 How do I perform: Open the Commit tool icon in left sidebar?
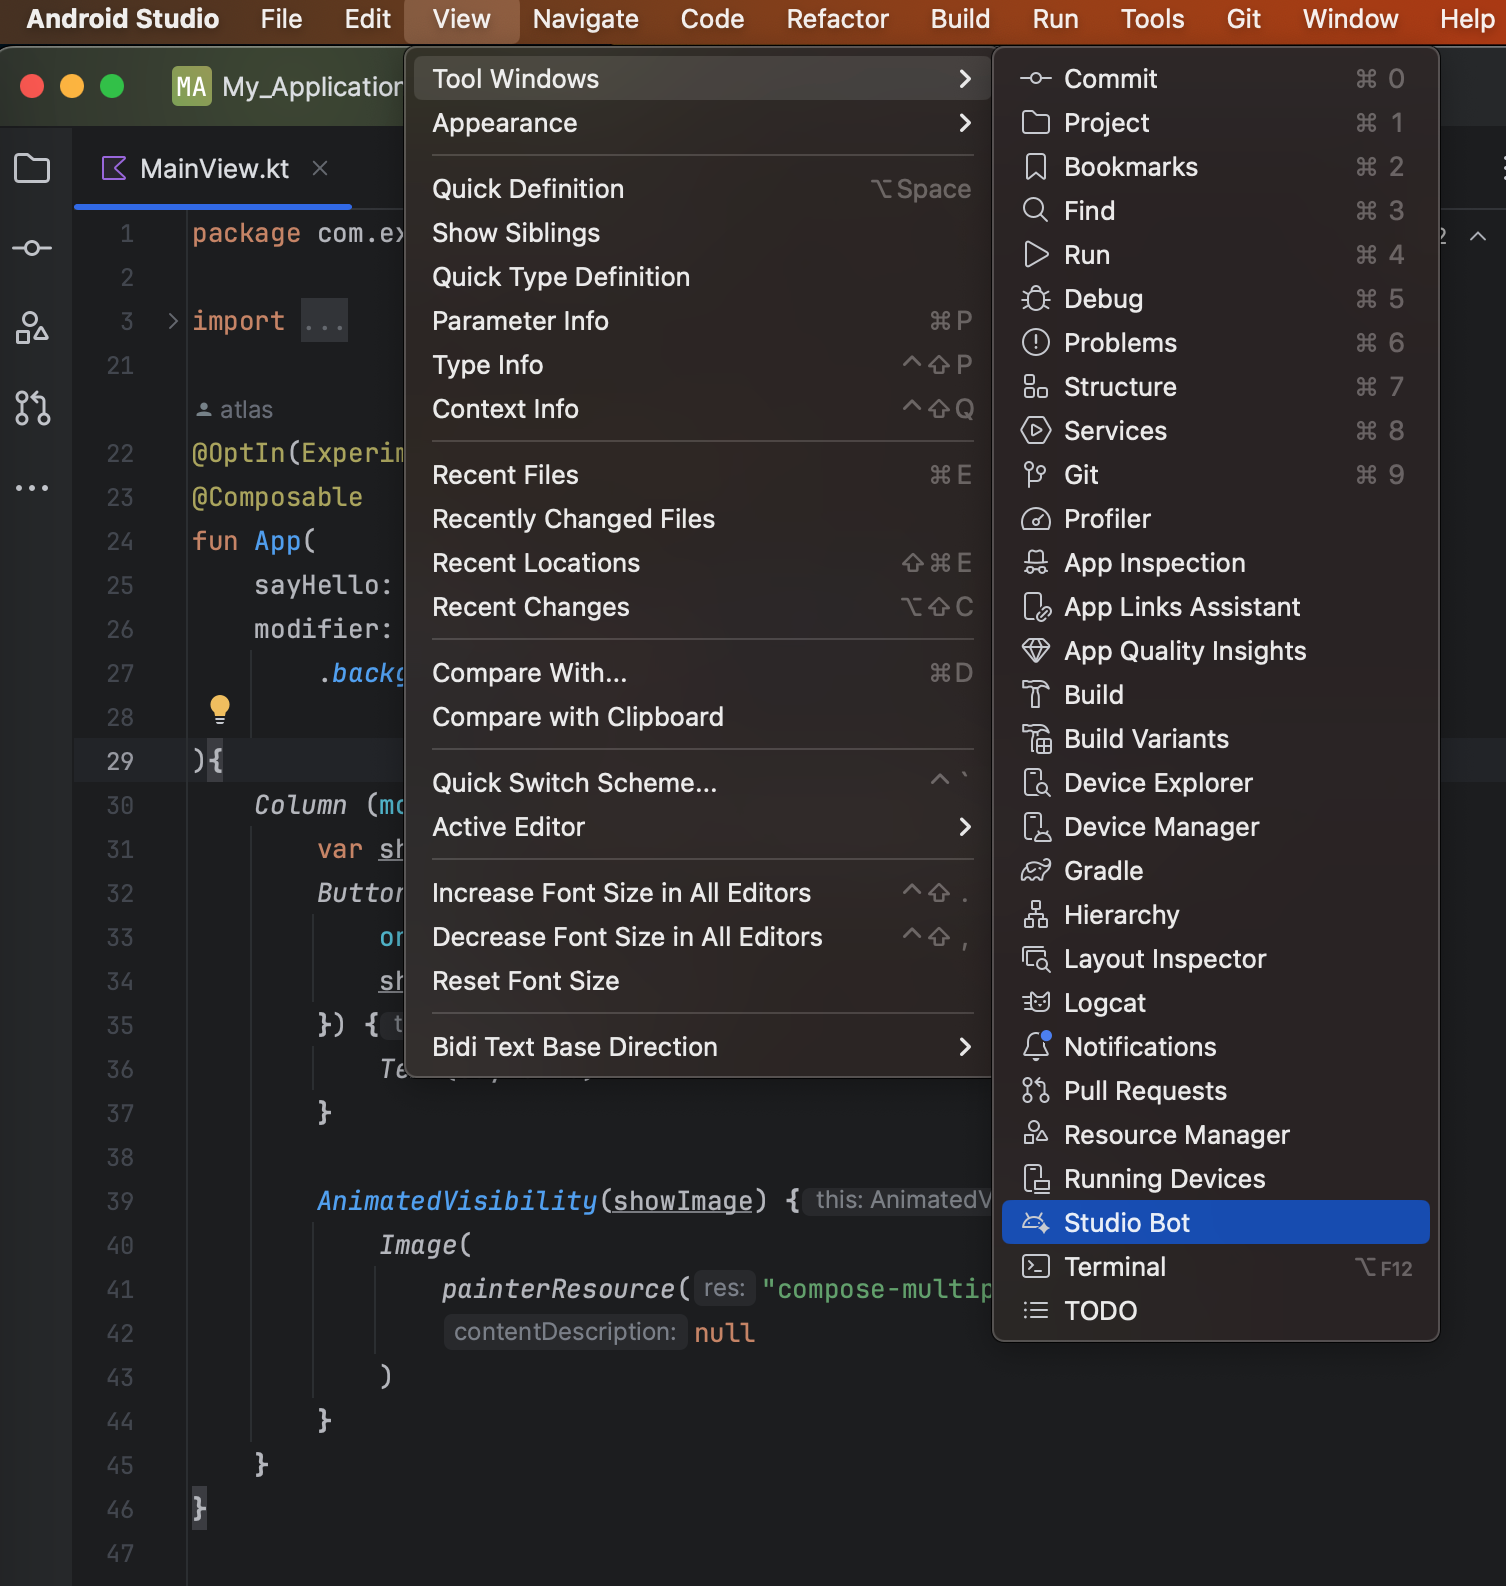[32, 248]
